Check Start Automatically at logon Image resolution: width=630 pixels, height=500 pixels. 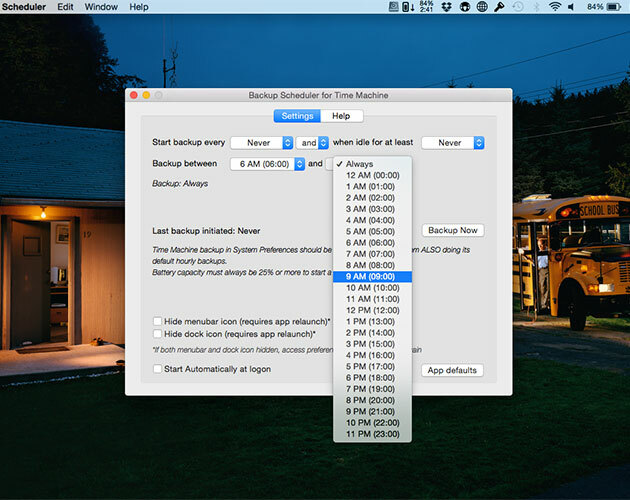click(x=157, y=369)
